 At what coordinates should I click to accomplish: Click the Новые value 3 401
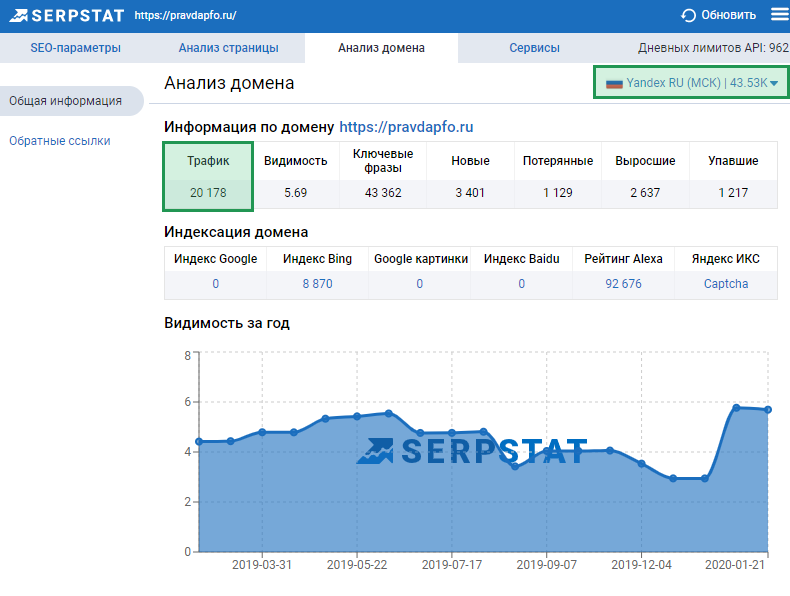click(x=470, y=193)
